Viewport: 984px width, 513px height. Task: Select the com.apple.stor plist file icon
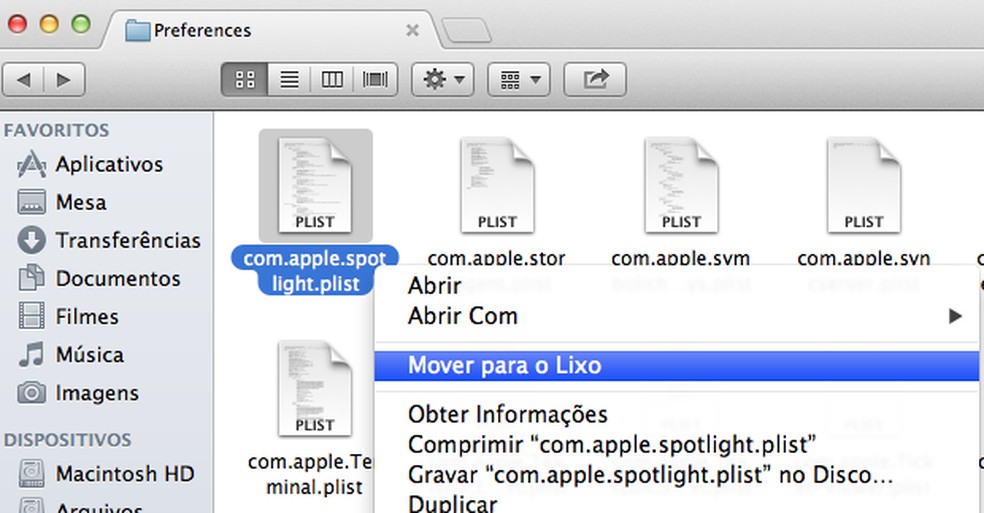[497, 186]
